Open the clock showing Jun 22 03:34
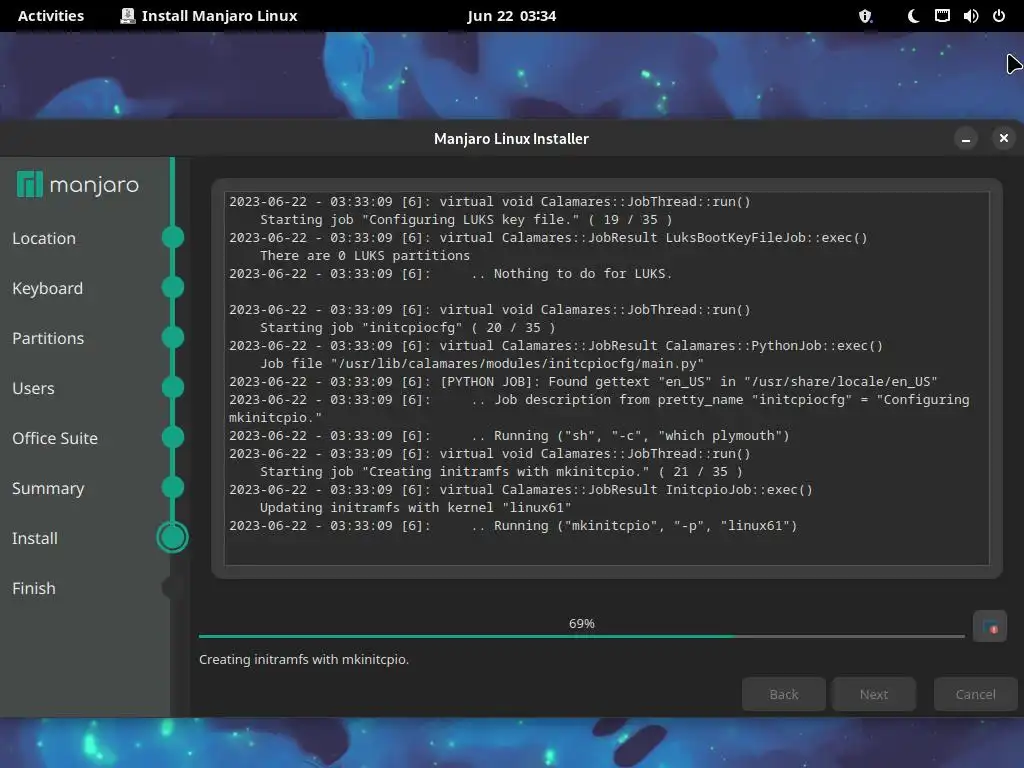 (x=511, y=16)
